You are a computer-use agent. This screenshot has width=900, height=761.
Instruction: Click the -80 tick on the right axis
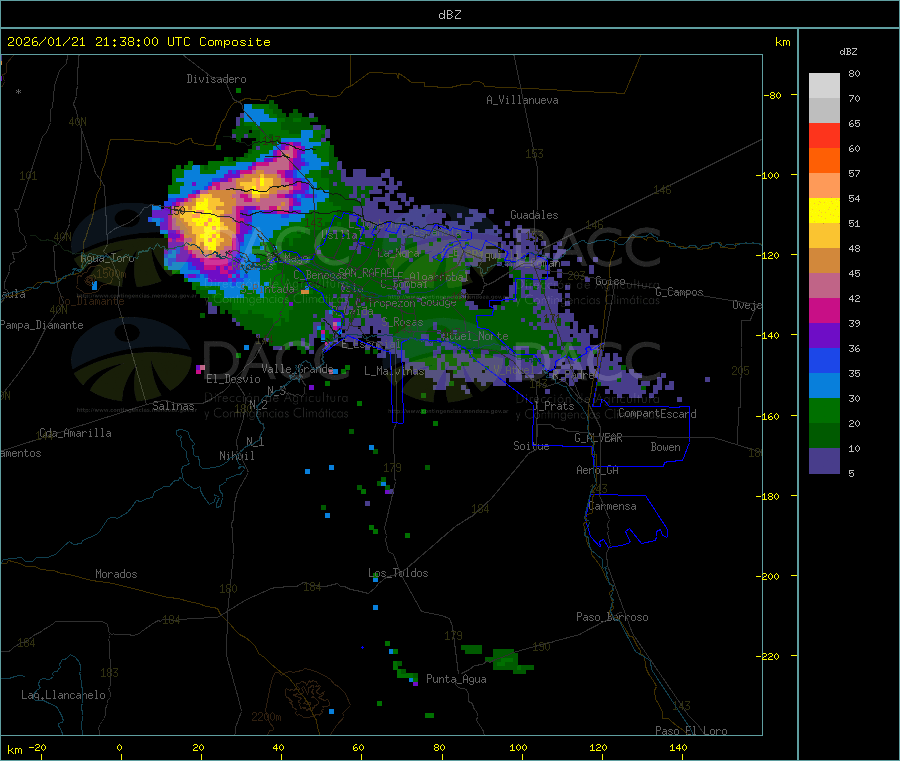pos(772,95)
